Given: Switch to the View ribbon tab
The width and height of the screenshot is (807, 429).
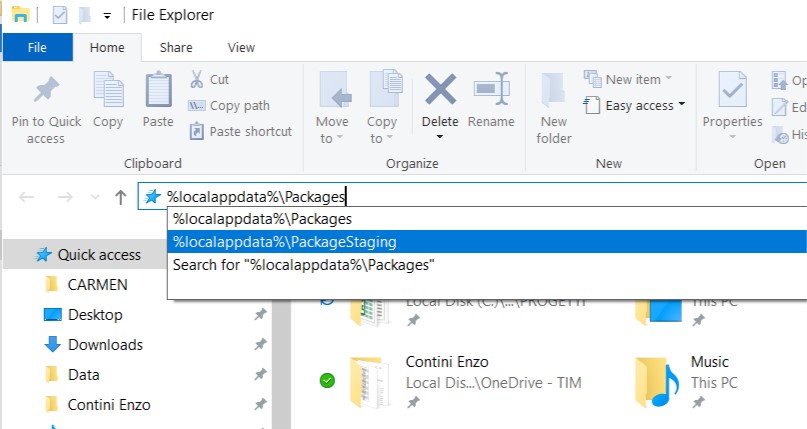Looking at the screenshot, I should tap(241, 47).
